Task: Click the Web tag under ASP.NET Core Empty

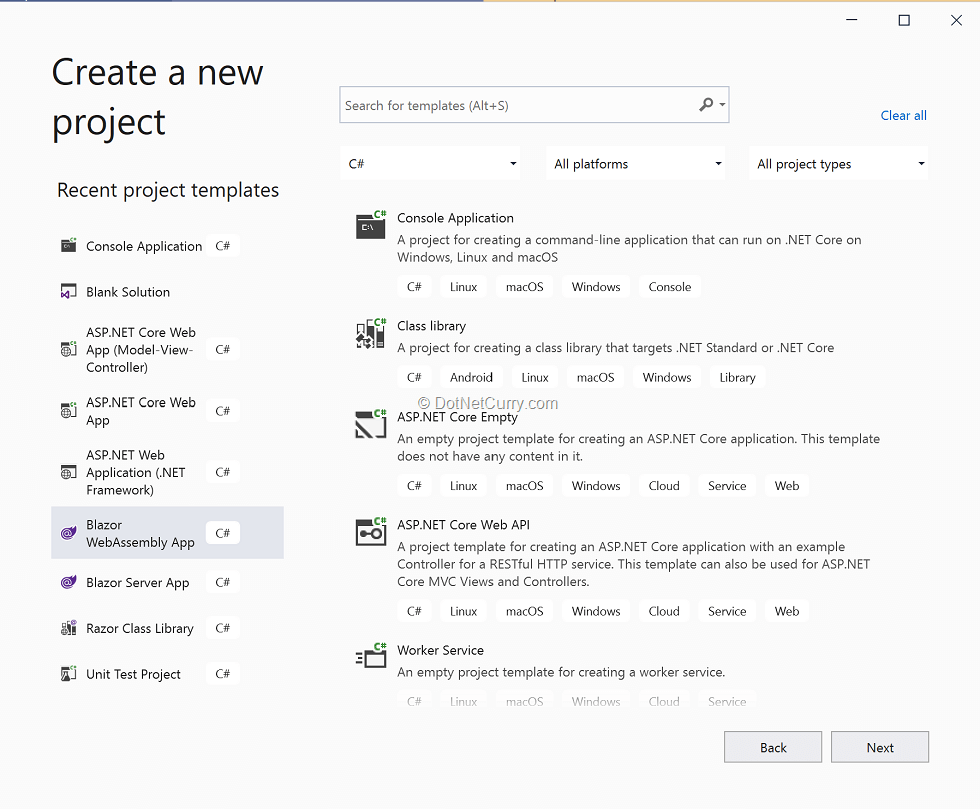Action: (x=787, y=486)
